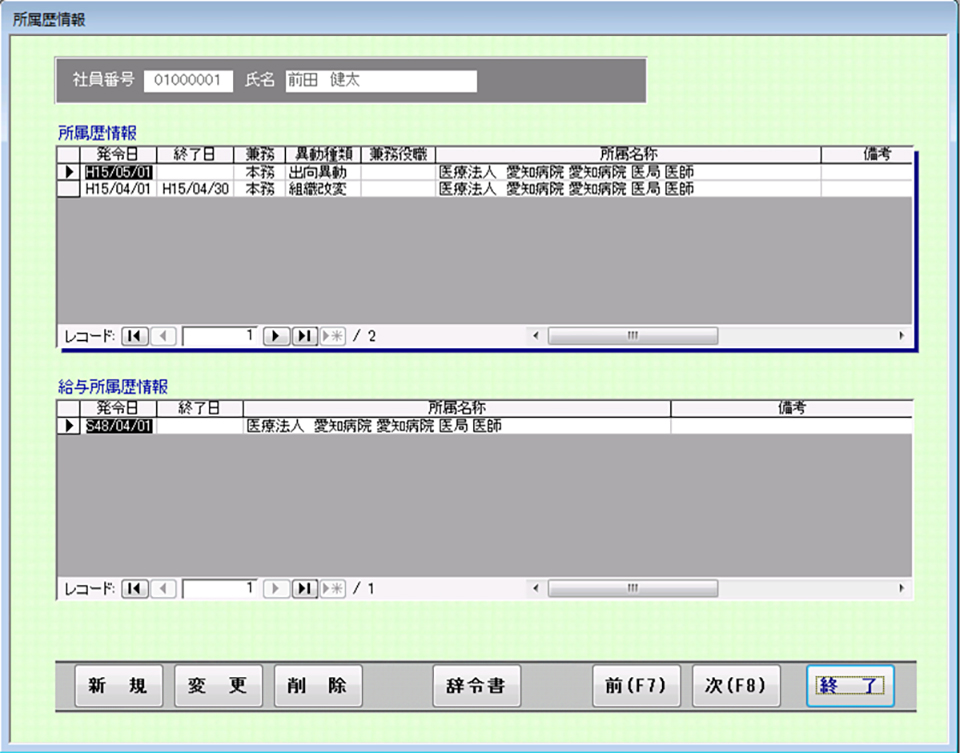Jump to last record in 所属歴情報 navigator
Screen dimensions: 960x753
coord(304,336)
